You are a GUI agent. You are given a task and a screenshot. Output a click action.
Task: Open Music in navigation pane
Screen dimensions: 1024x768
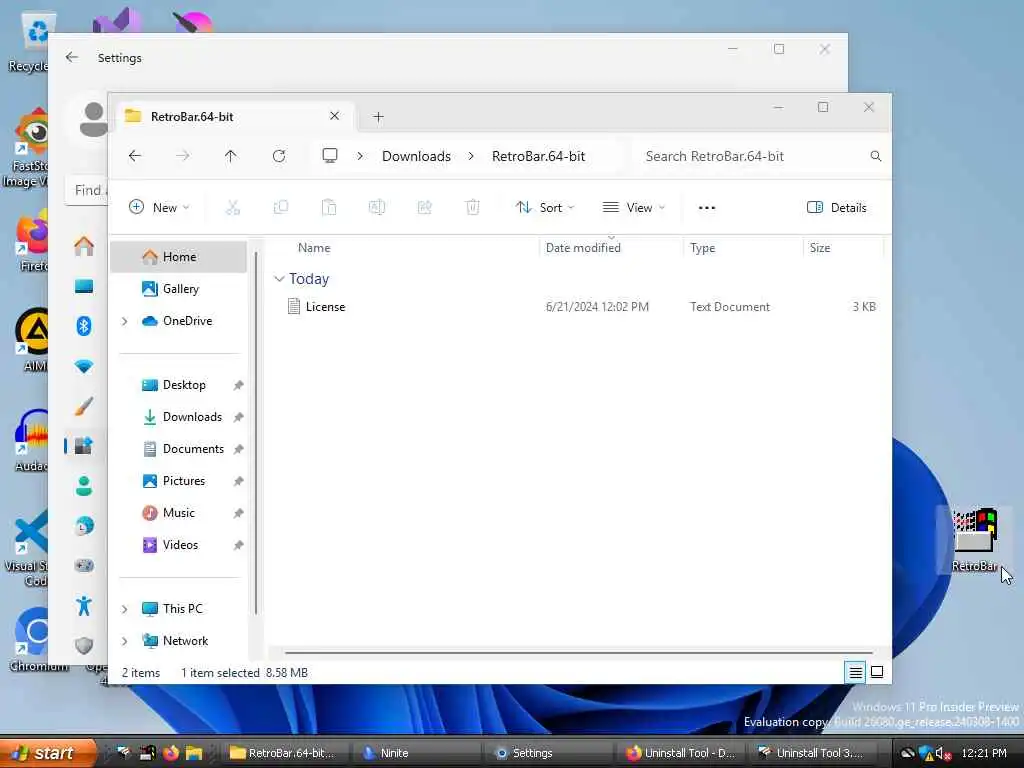coord(179,513)
